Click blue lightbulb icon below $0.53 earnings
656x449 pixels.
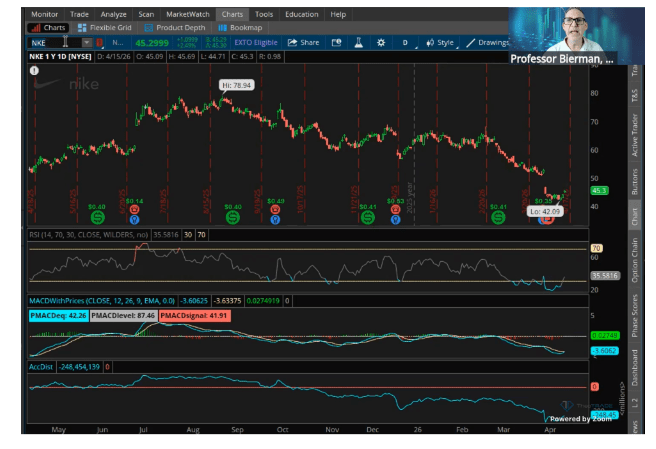[395, 219]
